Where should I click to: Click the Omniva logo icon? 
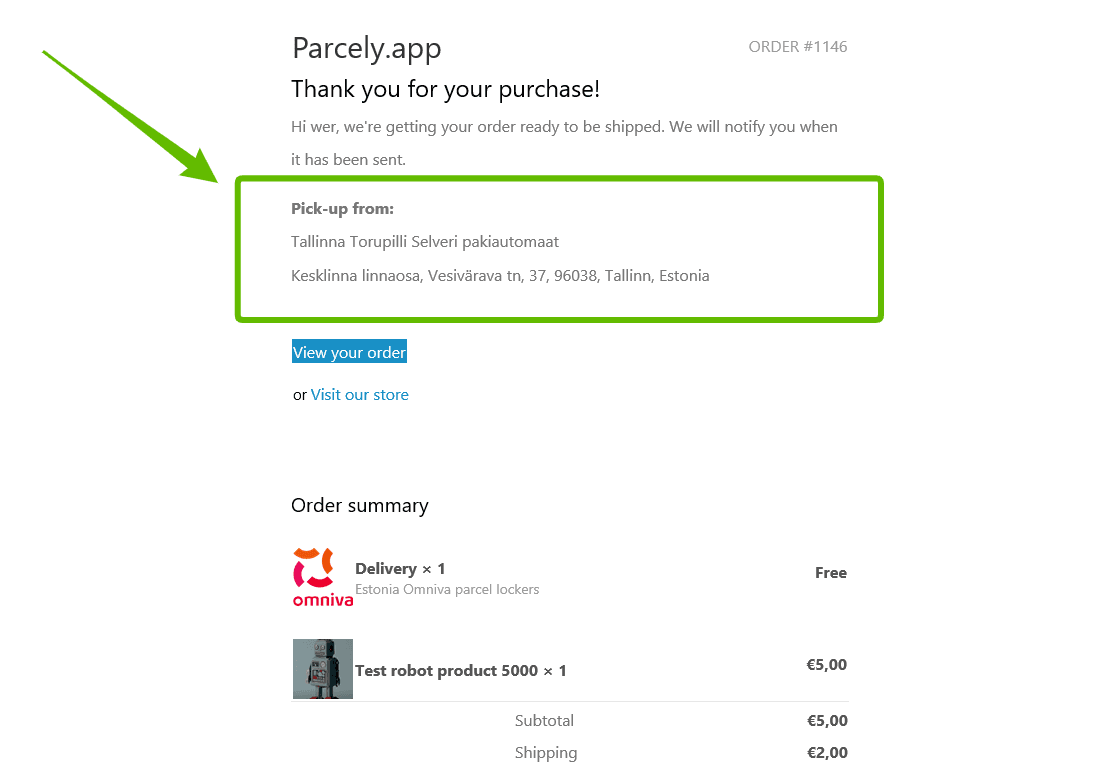322,577
